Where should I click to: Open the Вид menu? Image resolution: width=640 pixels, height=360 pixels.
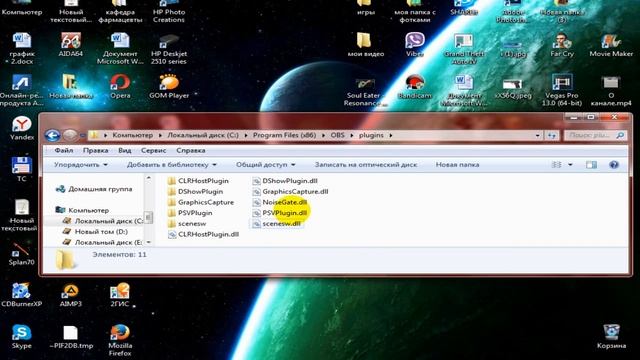(124, 150)
